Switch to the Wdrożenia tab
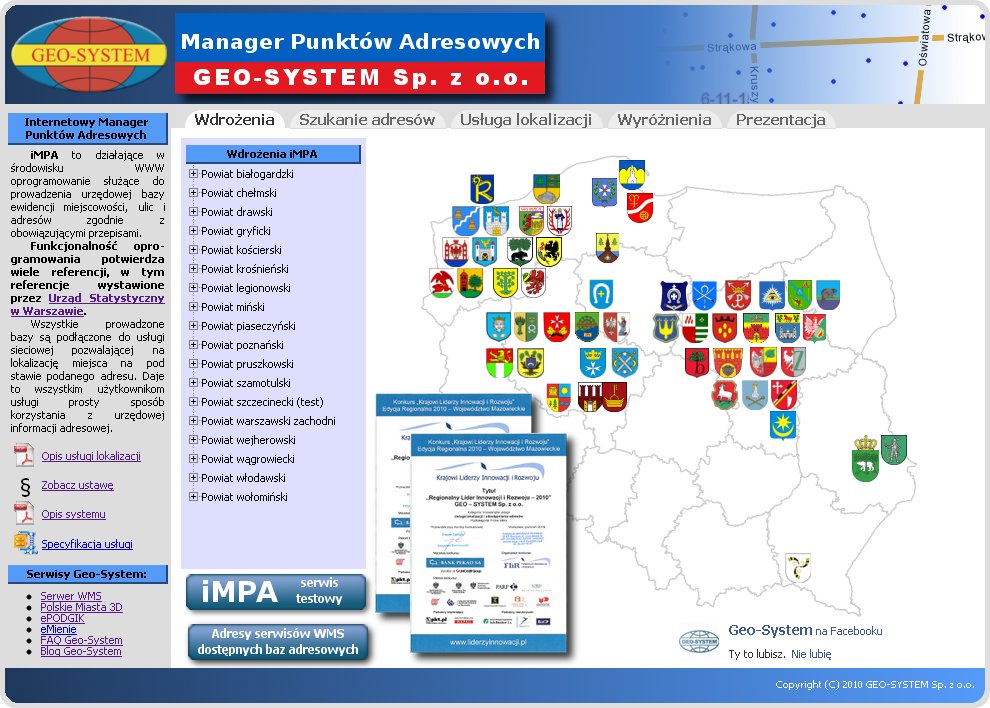 click(x=234, y=119)
